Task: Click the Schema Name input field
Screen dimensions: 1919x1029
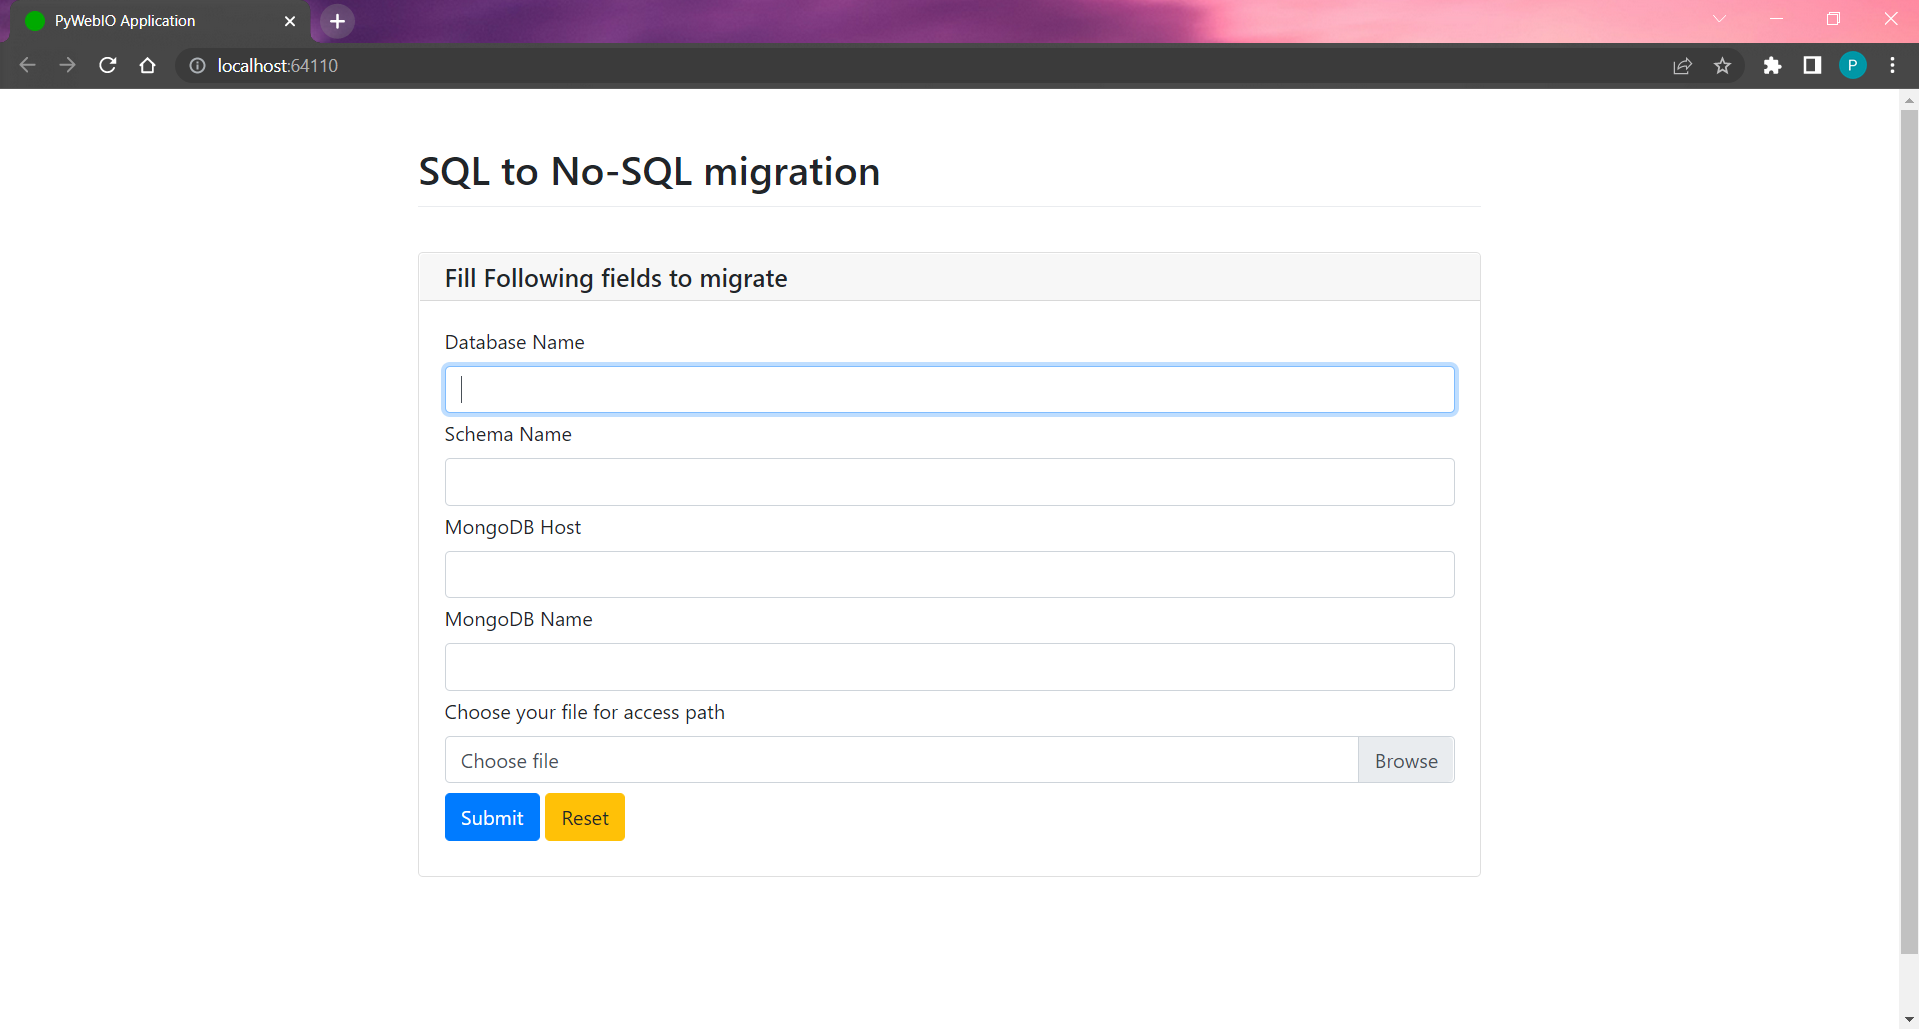Action: coord(948,481)
